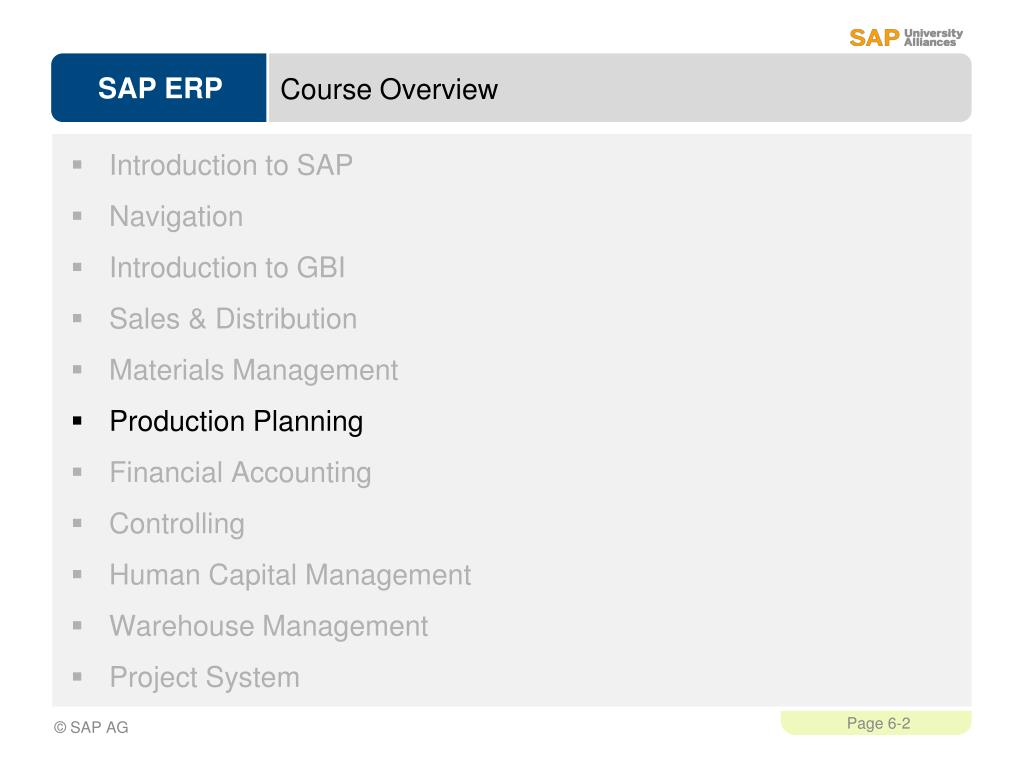Select the SAP ERP header block
The image size is (1024, 768).
pyautogui.click(x=159, y=88)
